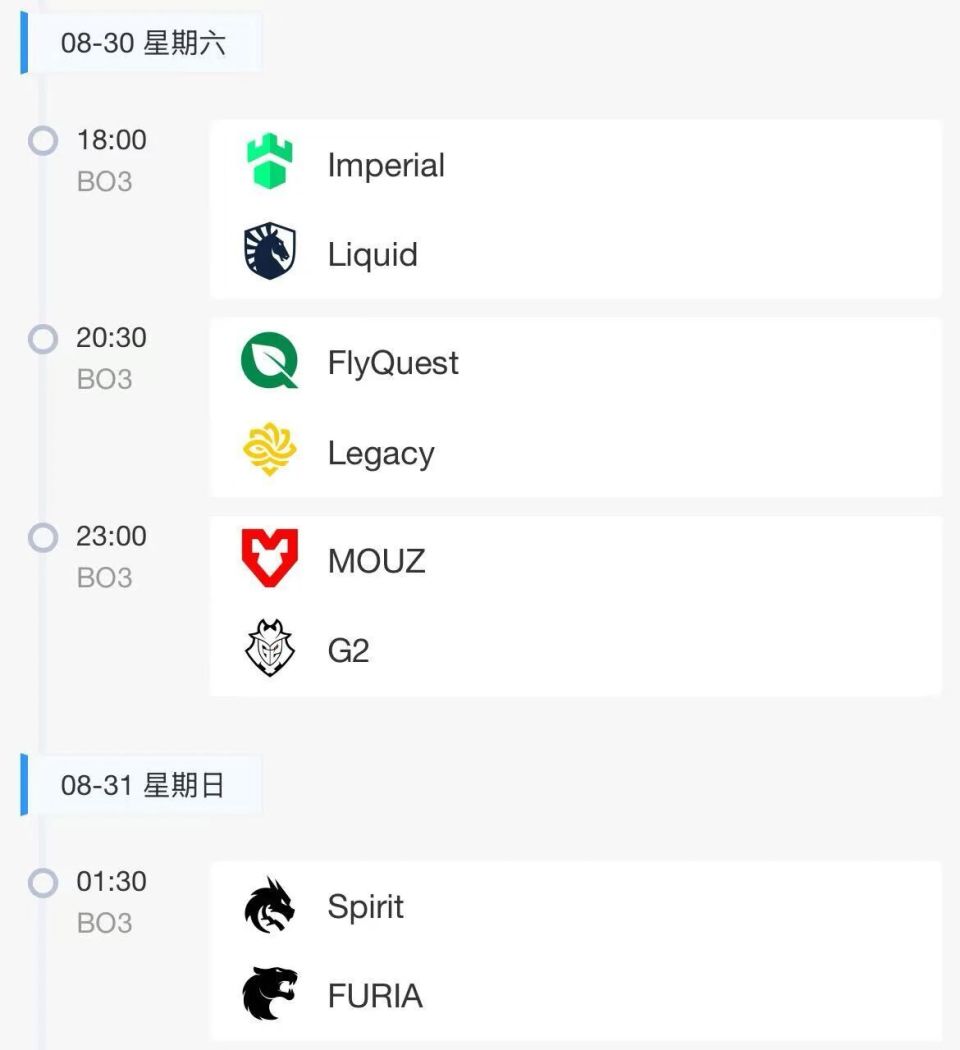Click the 18:00 match time label

click(x=111, y=140)
